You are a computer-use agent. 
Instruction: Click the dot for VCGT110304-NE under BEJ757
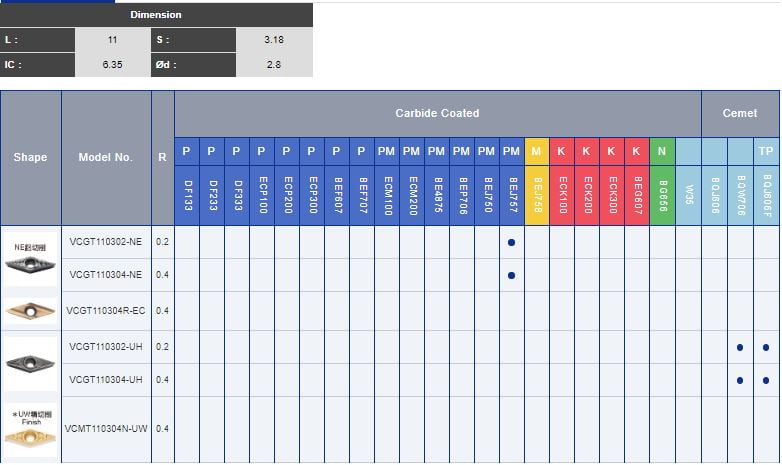511,275
